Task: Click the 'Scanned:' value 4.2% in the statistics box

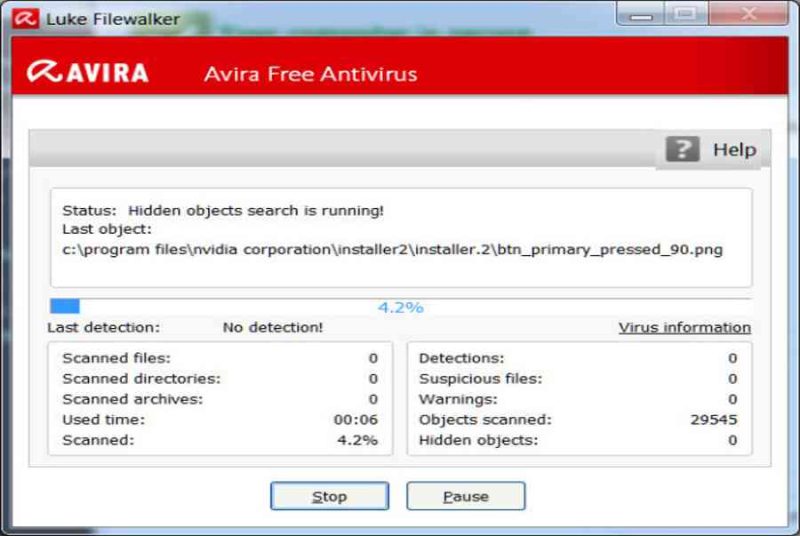Action: [x=357, y=440]
